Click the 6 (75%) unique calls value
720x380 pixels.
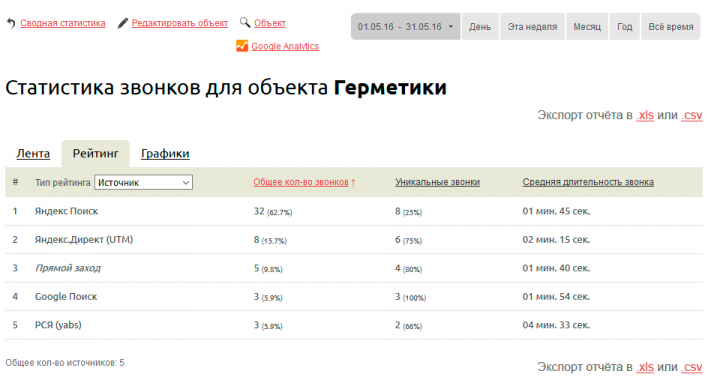[408, 240]
